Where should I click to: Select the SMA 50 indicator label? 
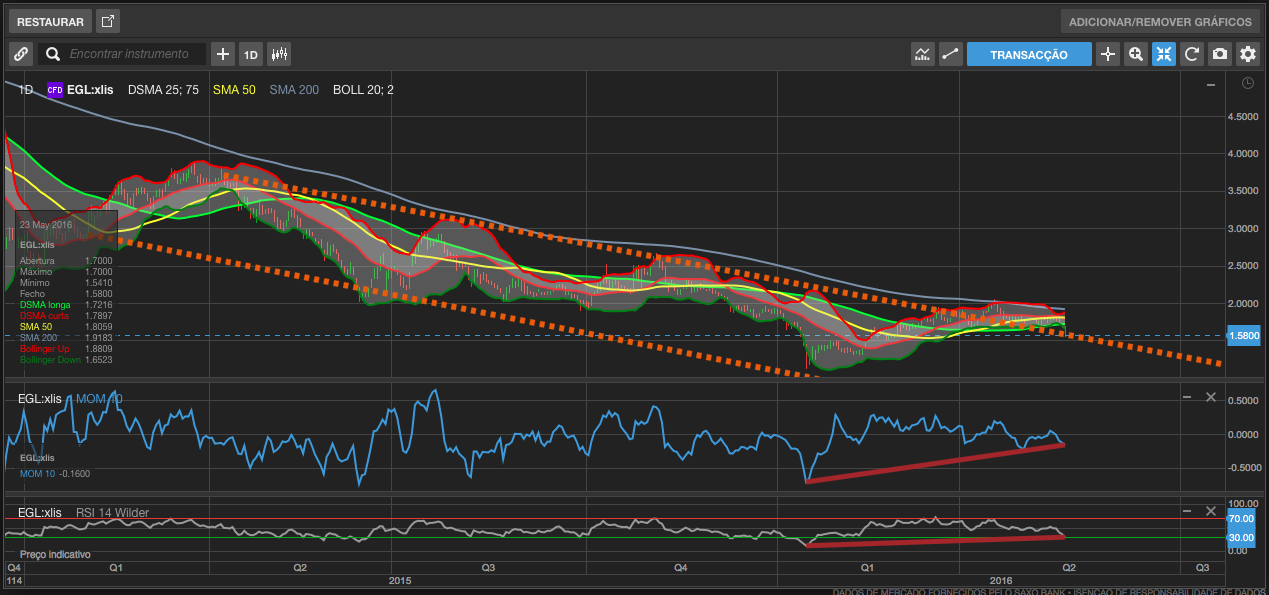pos(234,90)
